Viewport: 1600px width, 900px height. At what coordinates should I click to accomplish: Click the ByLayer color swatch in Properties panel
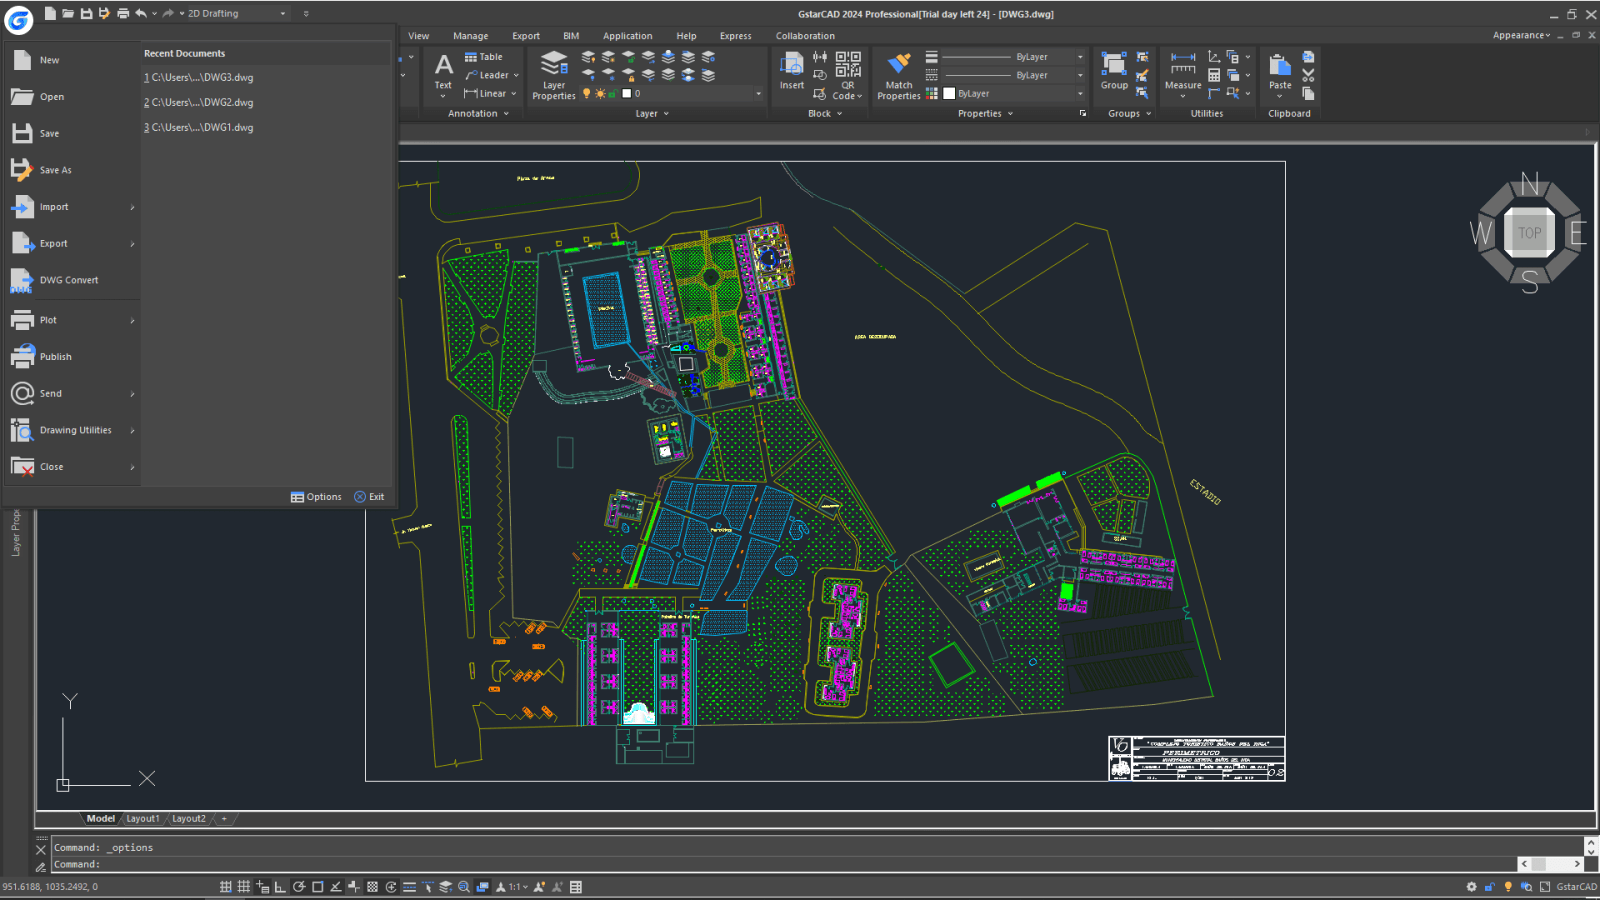pos(948,93)
